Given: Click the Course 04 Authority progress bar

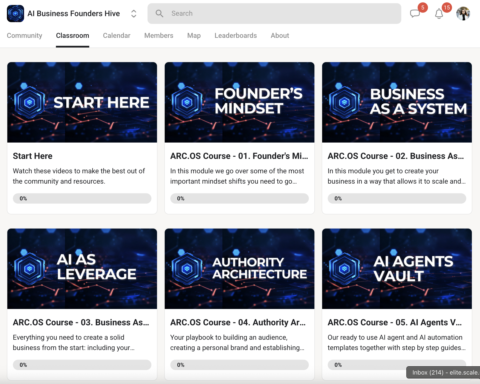Looking at the screenshot, I should [239, 365].
